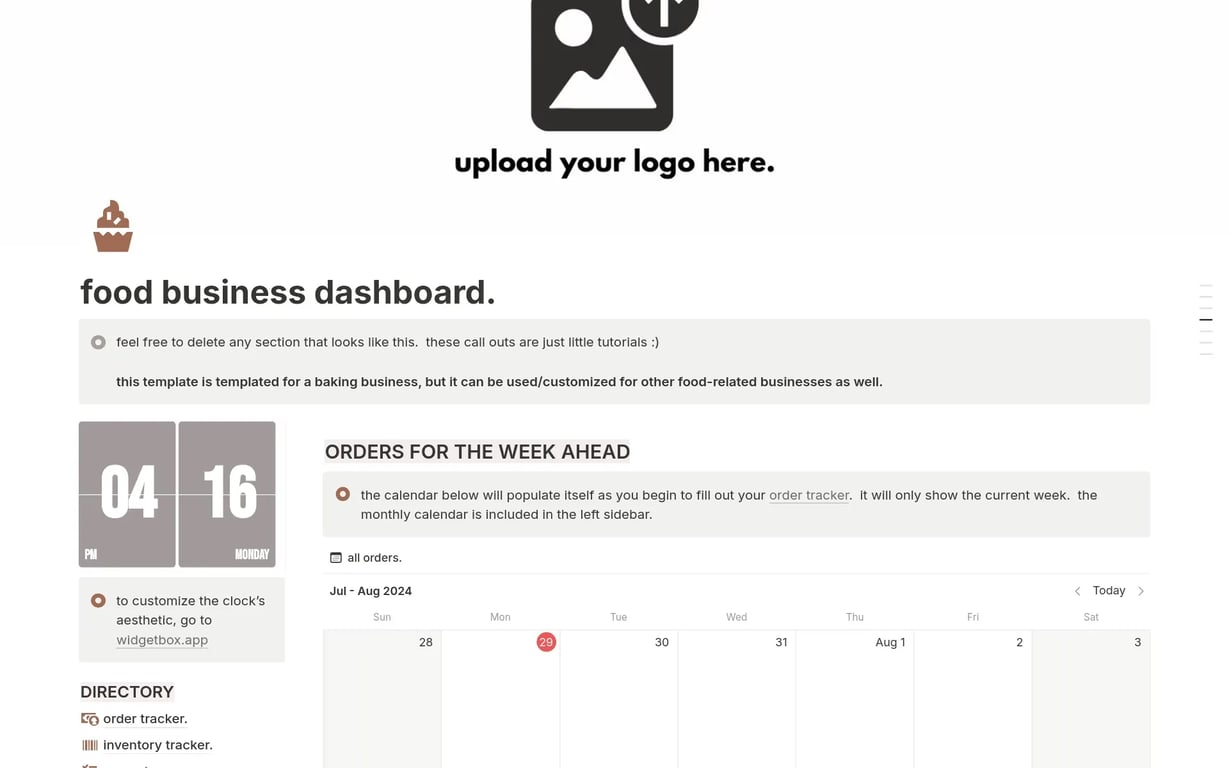Jump to Today in the calendar
This screenshot has width=1229, height=768.
tap(1108, 591)
